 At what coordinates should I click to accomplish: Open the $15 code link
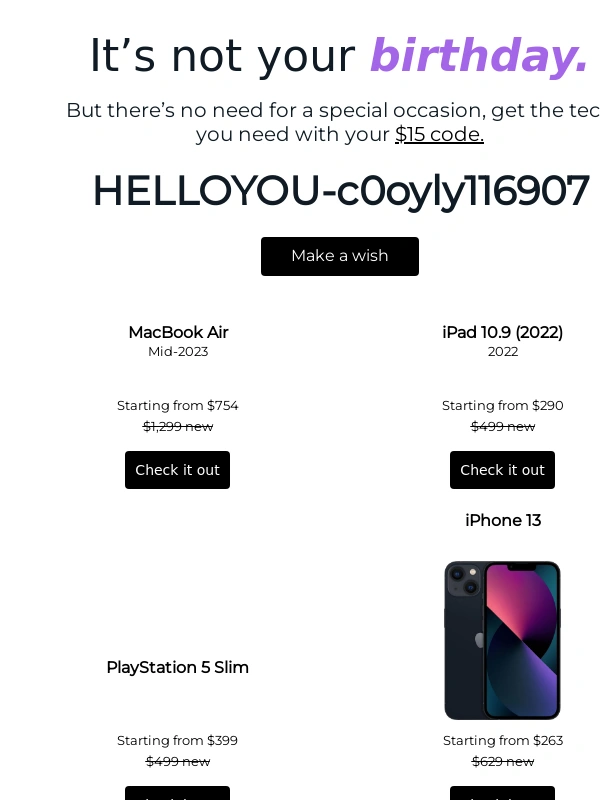[x=439, y=135]
